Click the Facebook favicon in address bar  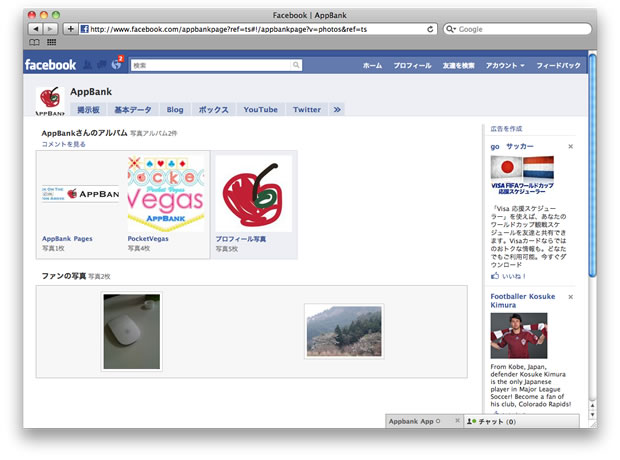(84, 29)
